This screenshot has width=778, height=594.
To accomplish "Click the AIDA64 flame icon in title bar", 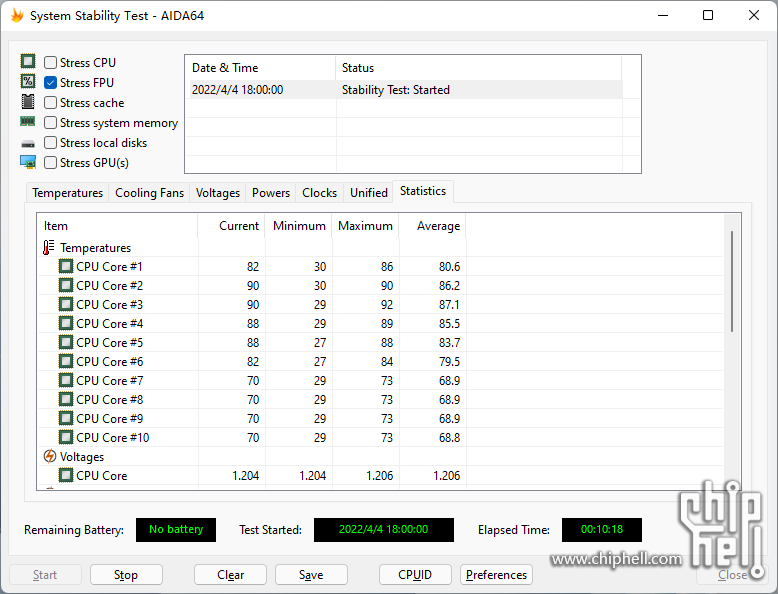I will (x=16, y=16).
